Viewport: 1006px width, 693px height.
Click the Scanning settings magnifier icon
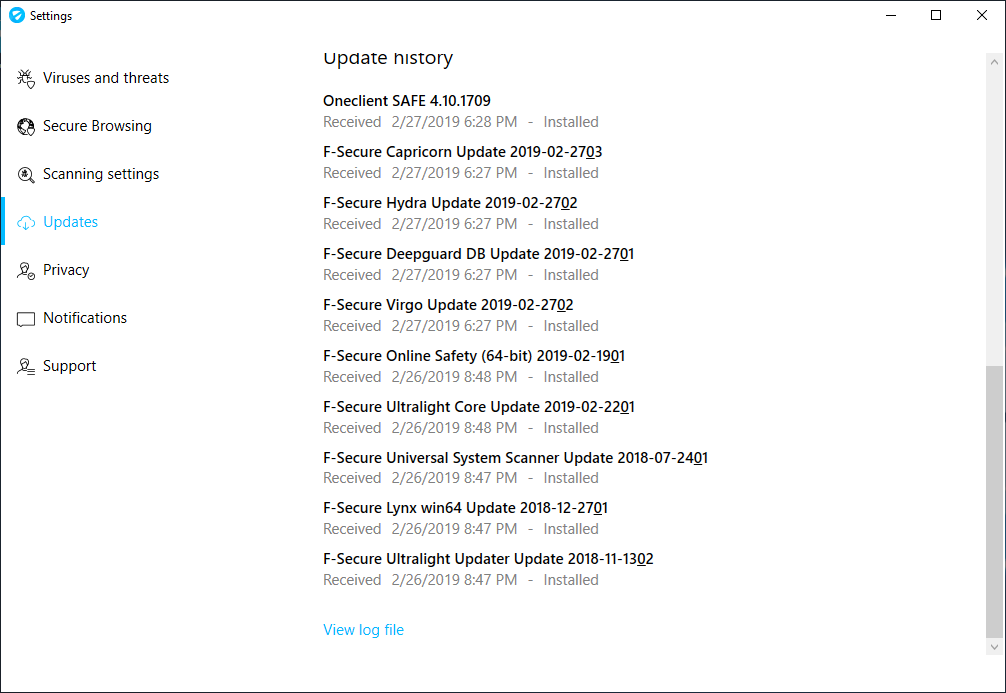[26, 175]
